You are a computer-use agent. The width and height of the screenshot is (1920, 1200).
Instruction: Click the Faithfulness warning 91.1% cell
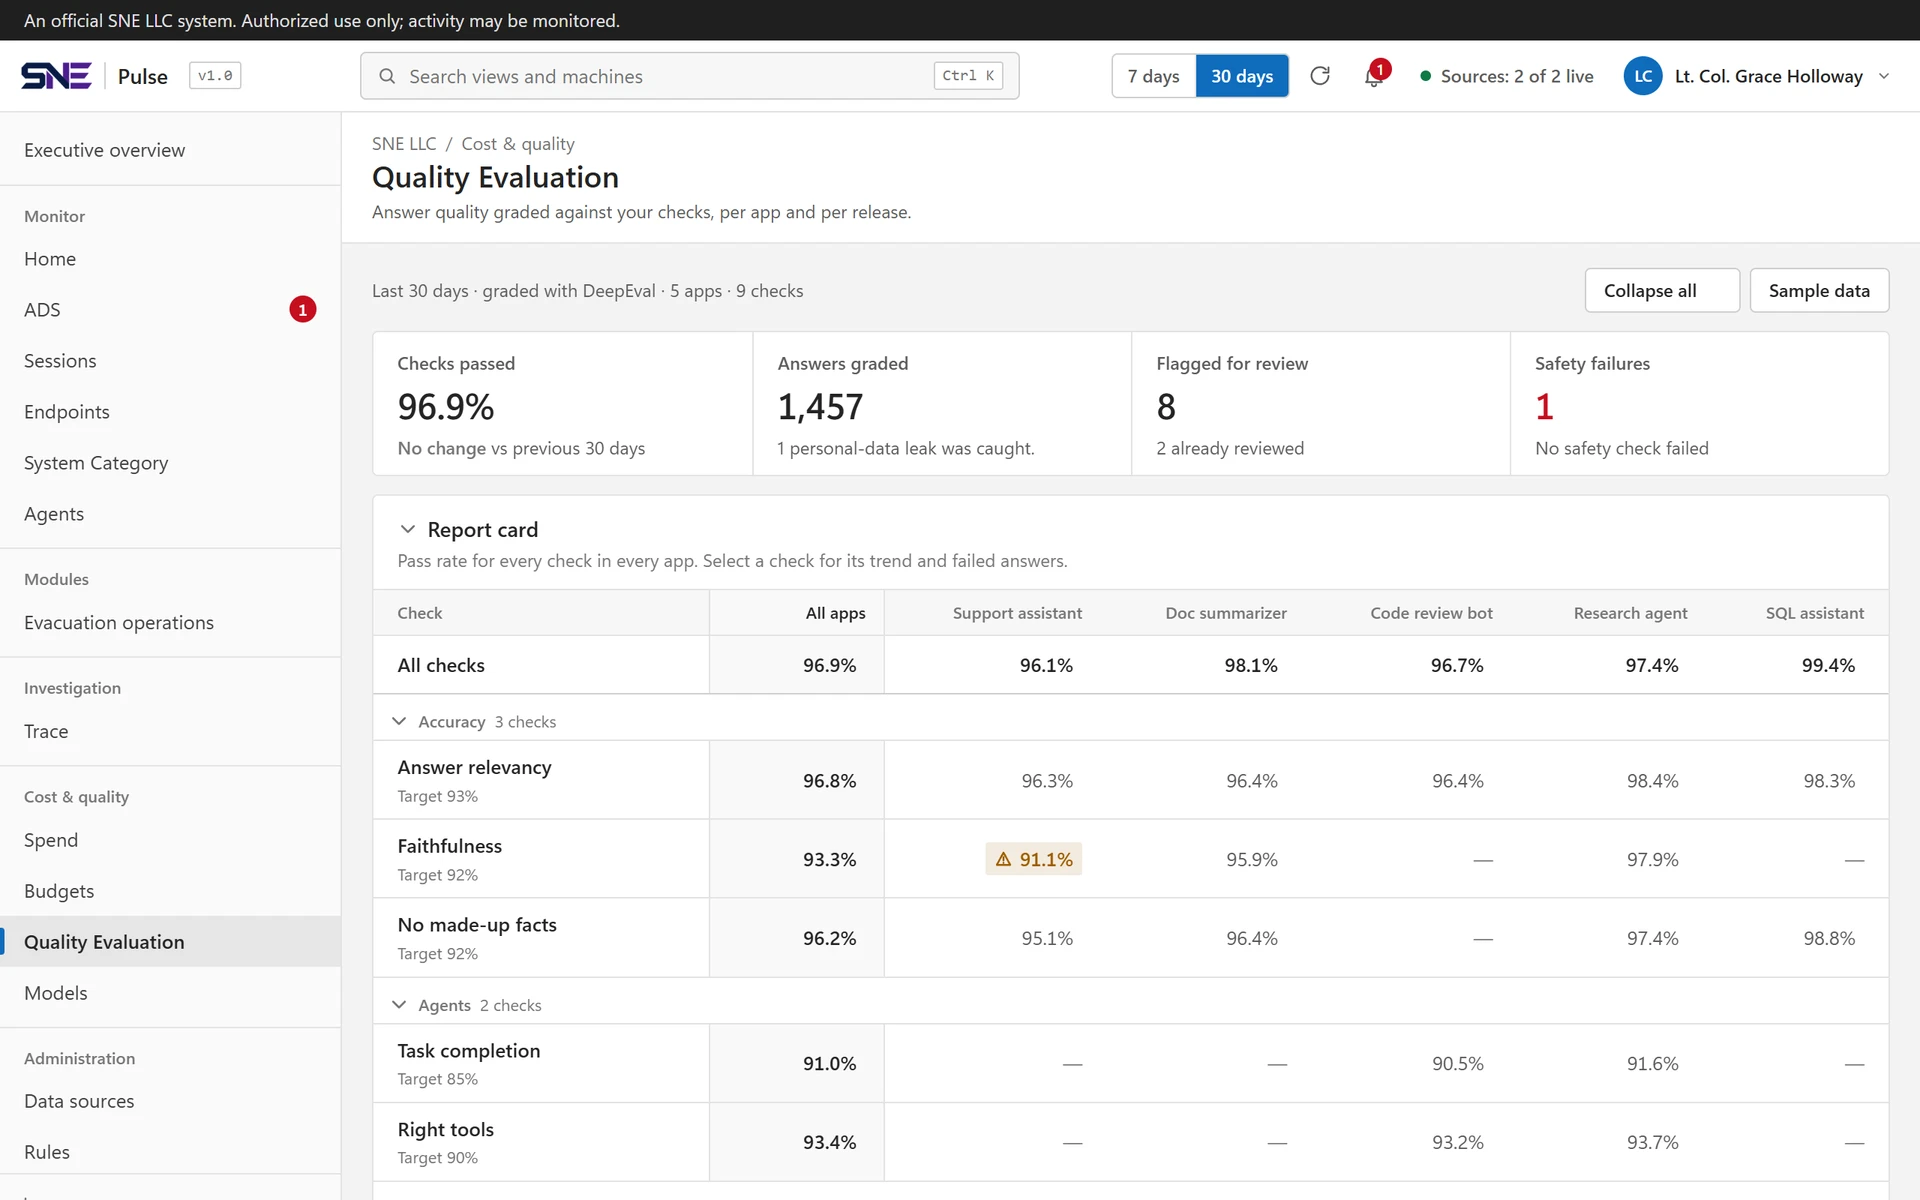[1034, 859]
